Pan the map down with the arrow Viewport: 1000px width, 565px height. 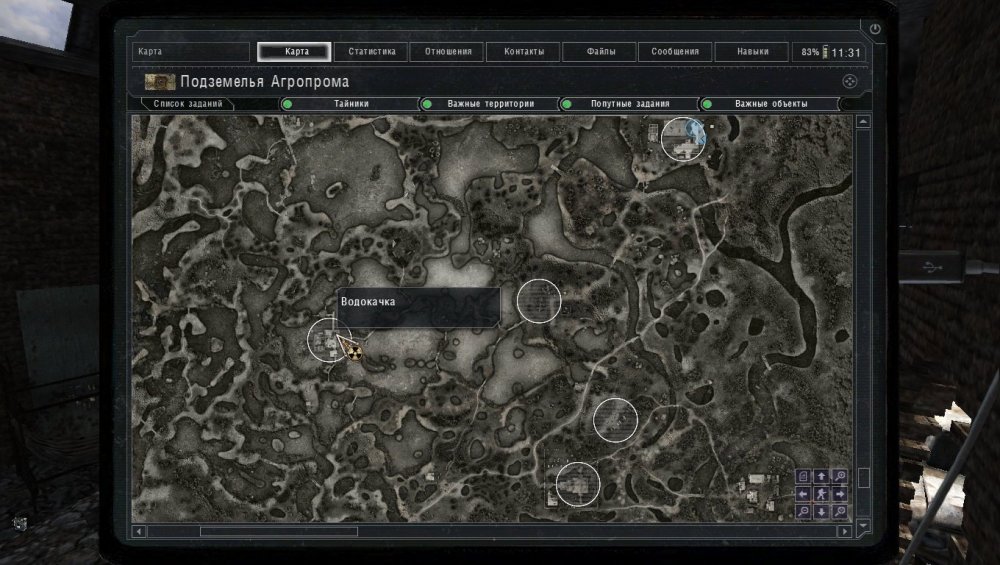(821, 512)
